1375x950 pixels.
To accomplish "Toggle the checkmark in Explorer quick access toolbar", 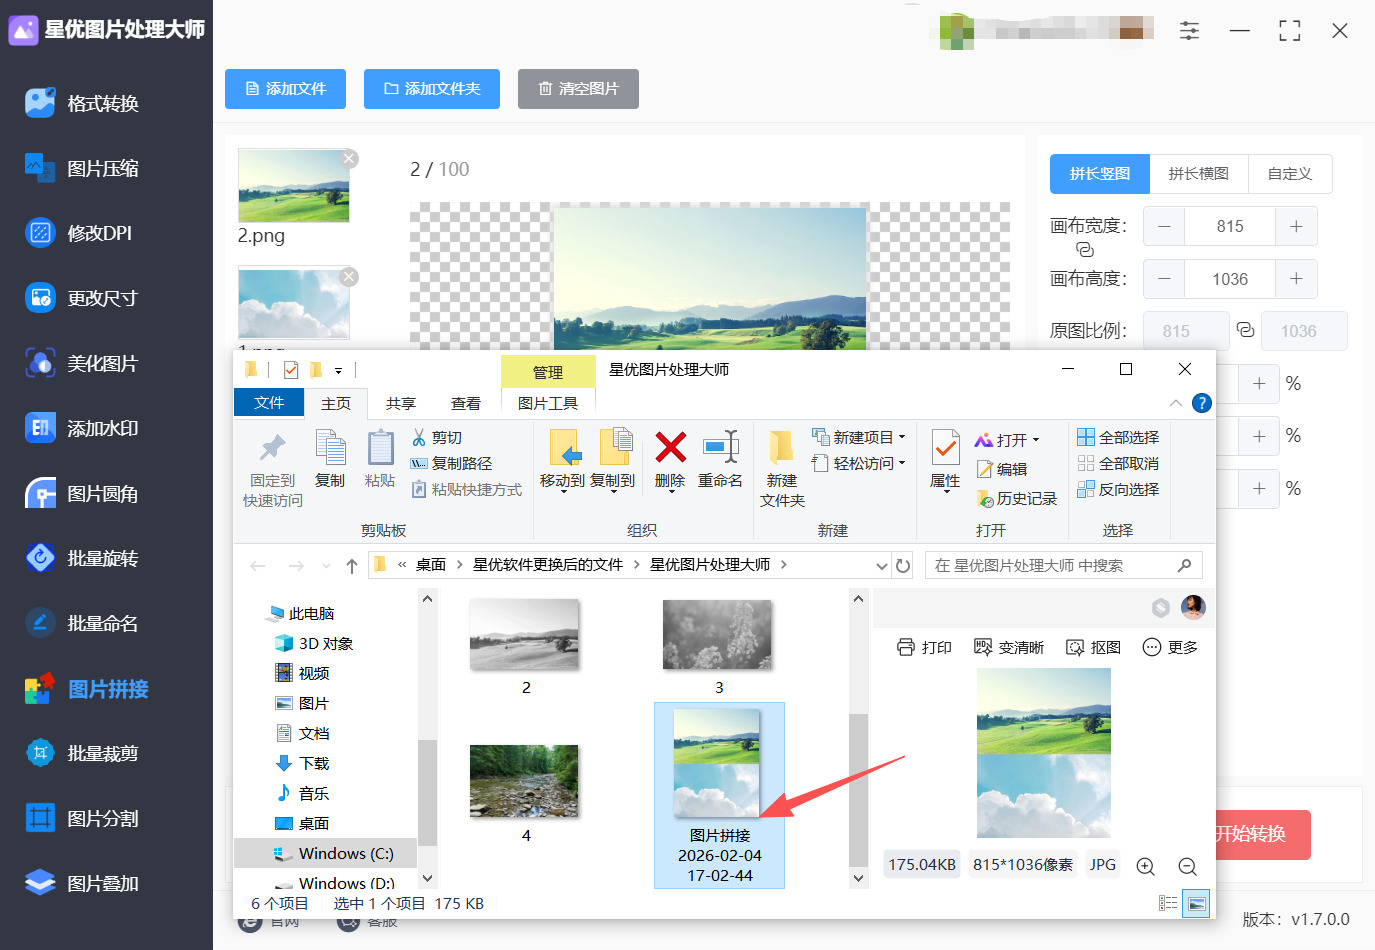I will (291, 370).
